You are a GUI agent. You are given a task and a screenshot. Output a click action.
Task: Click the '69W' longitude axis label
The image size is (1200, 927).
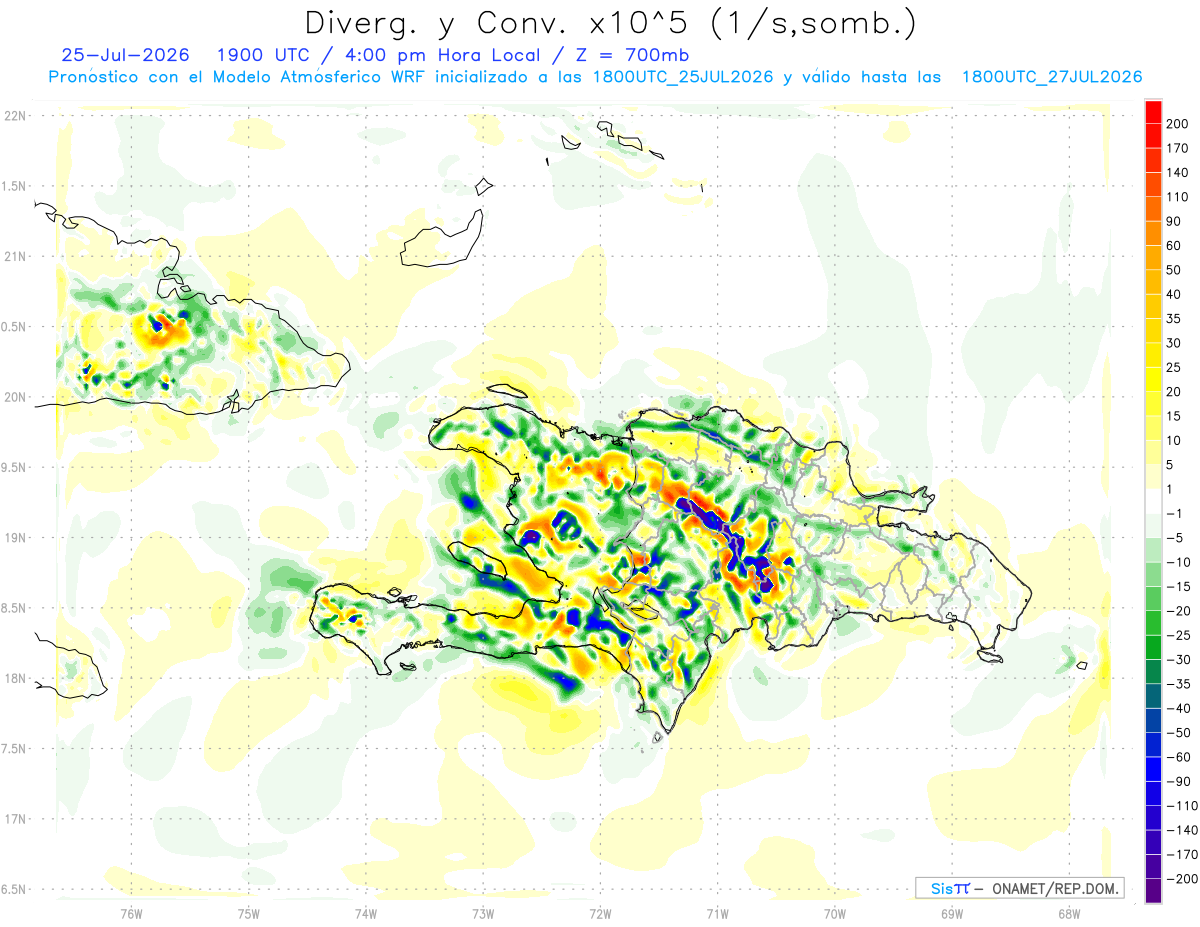point(952,912)
